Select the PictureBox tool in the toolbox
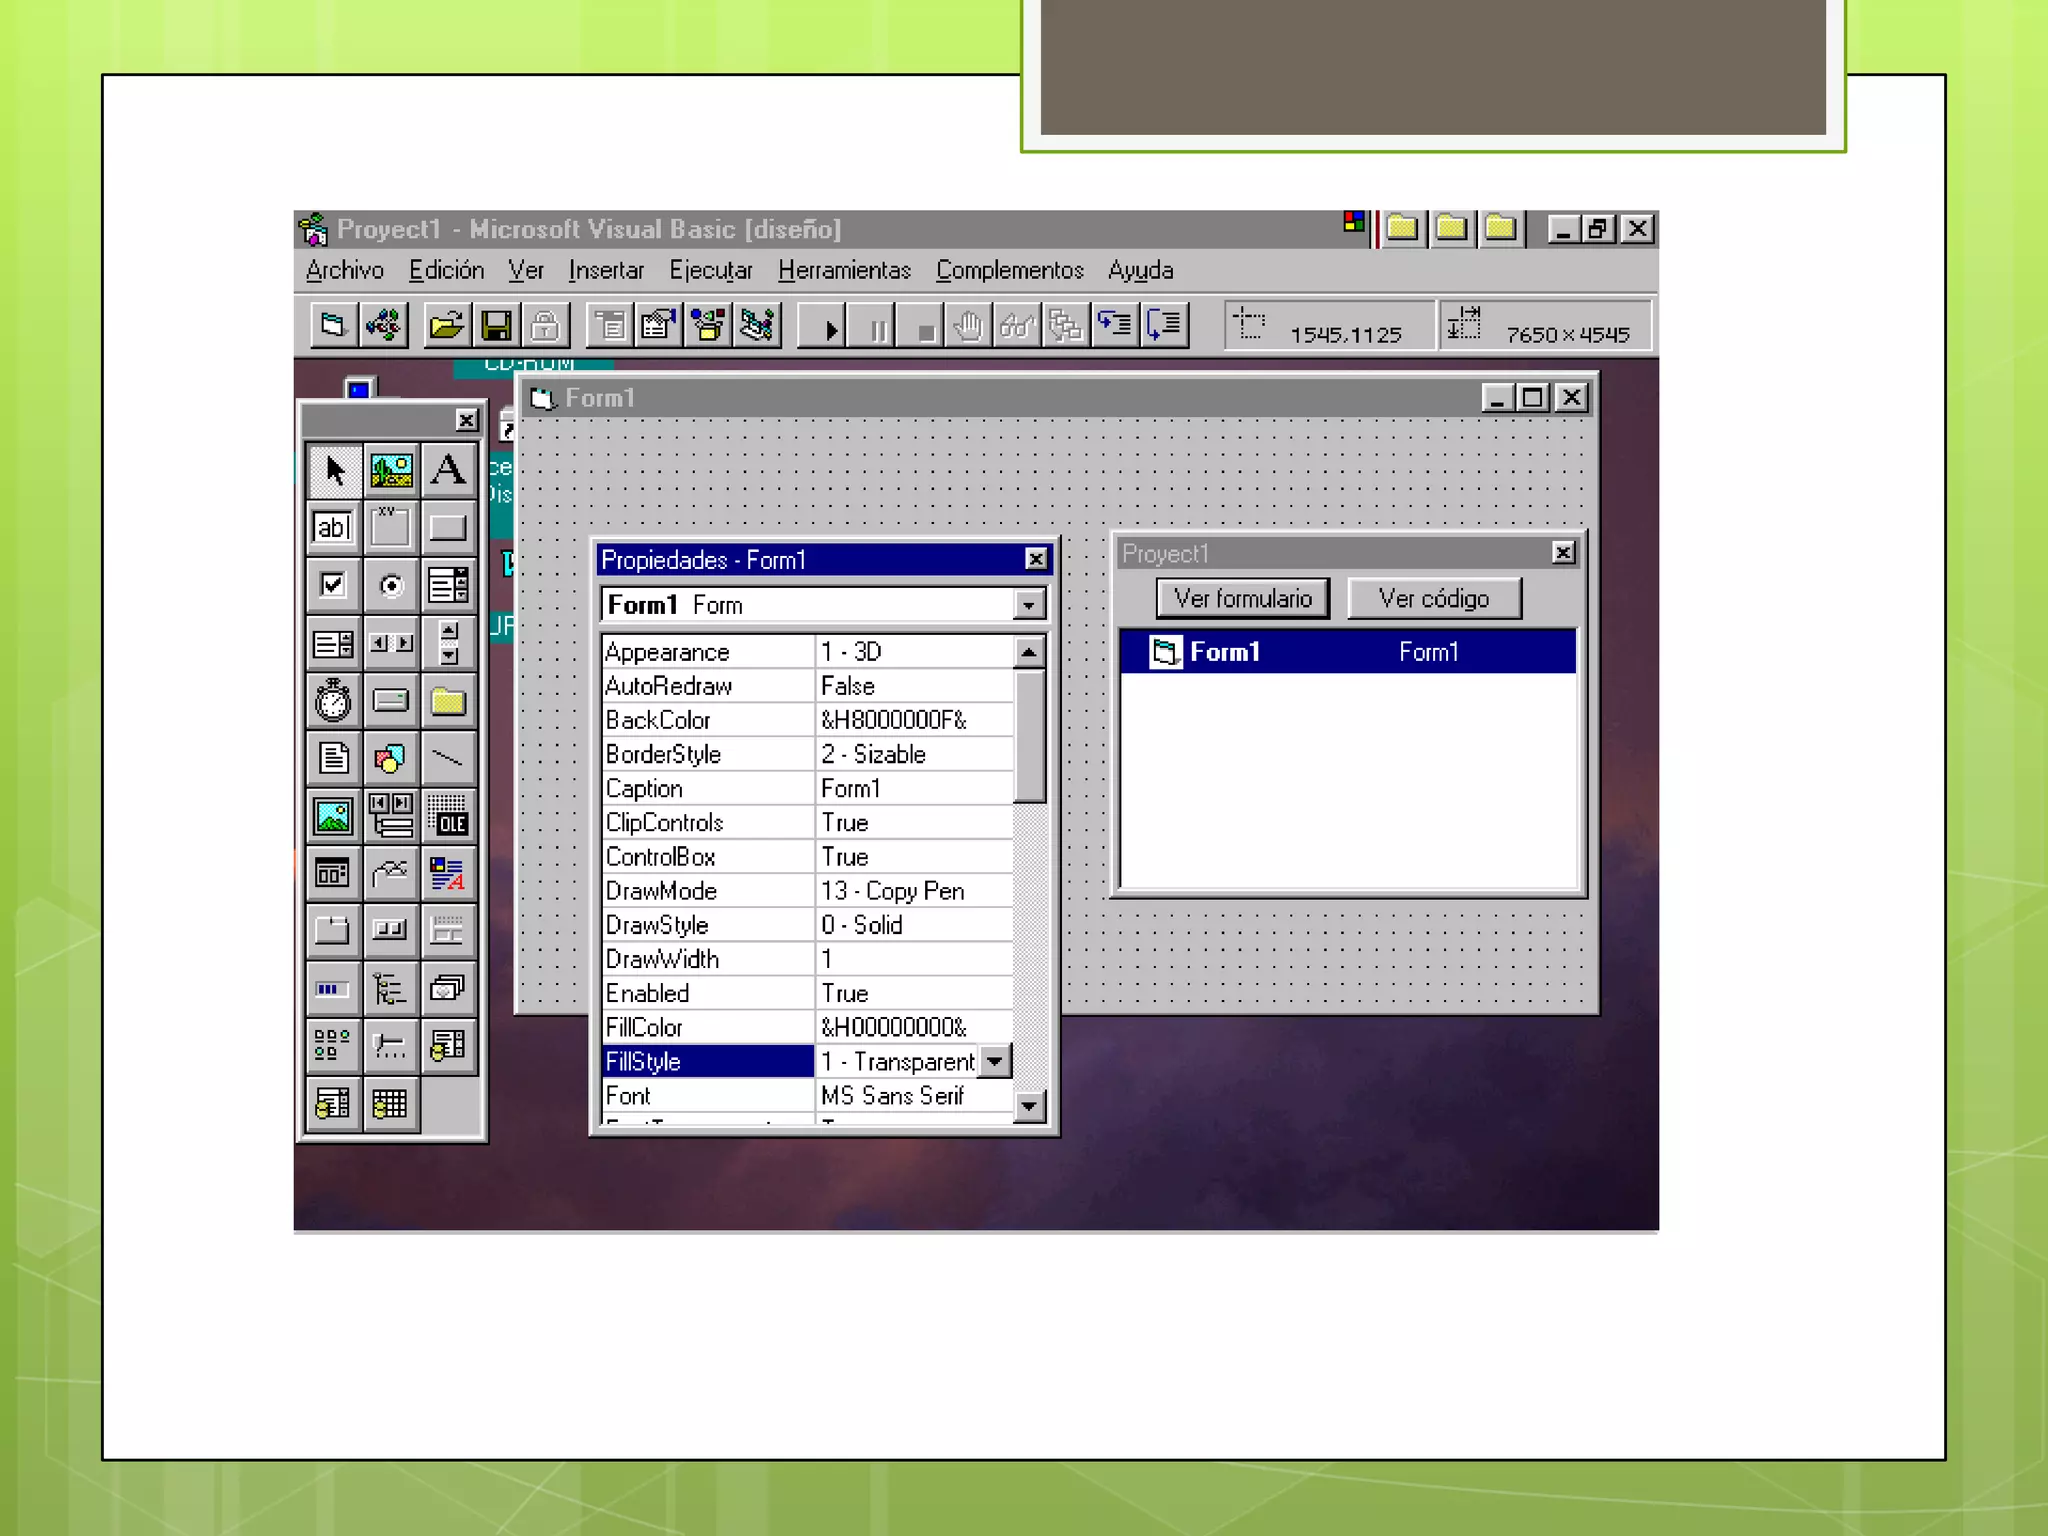The image size is (2048, 1536). coord(391,470)
